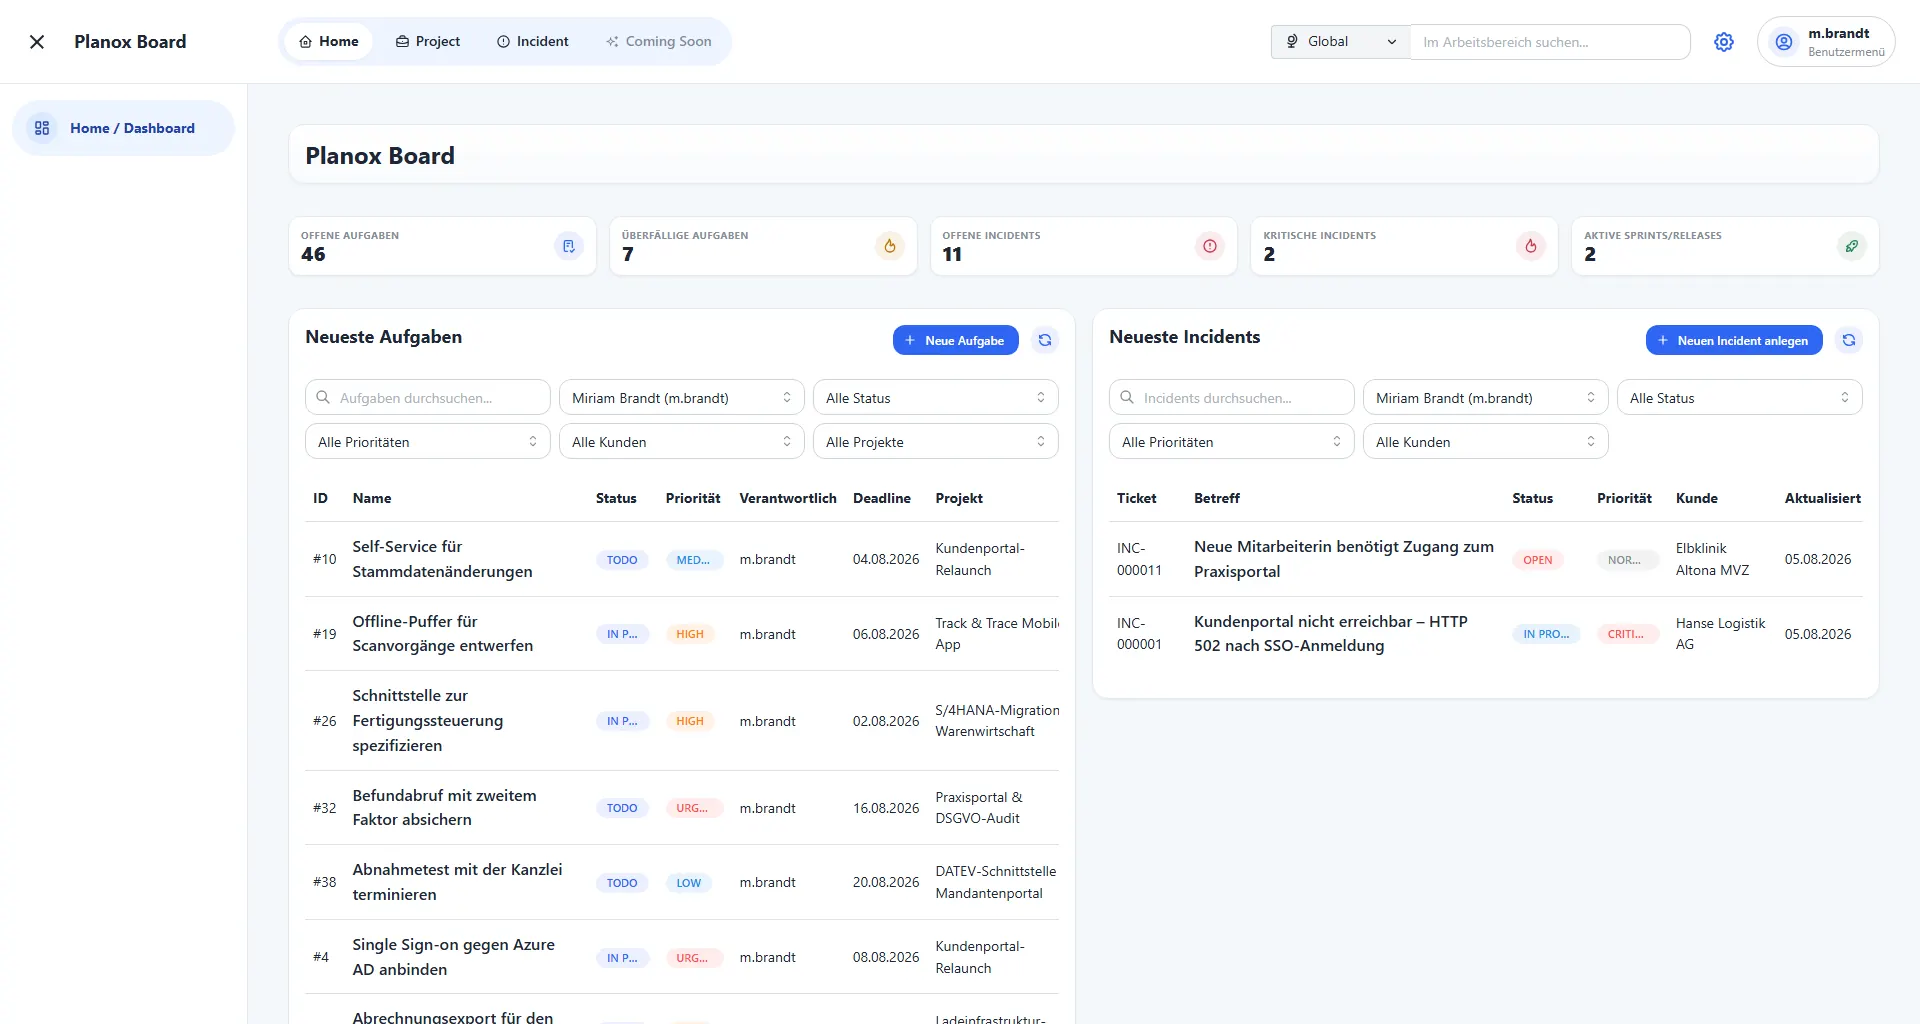Open the incidents Alle Status dropdown

pyautogui.click(x=1740, y=397)
